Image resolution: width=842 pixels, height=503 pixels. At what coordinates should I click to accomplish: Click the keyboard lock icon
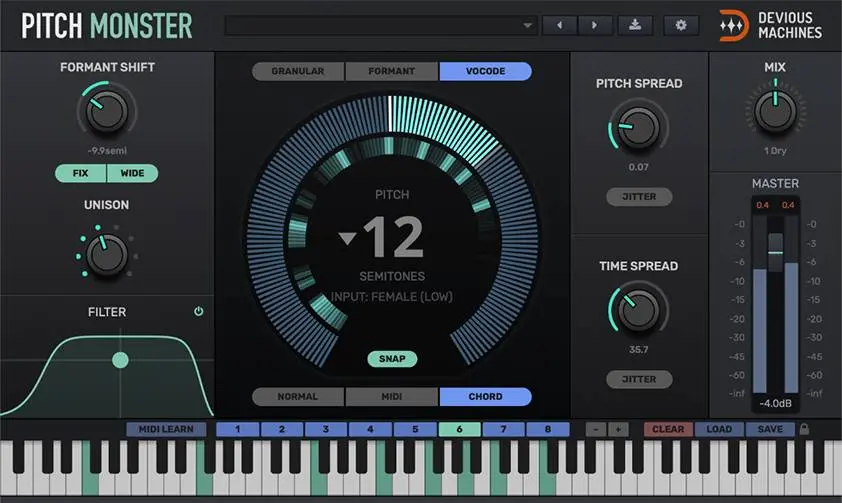pyautogui.click(x=804, y=429)
